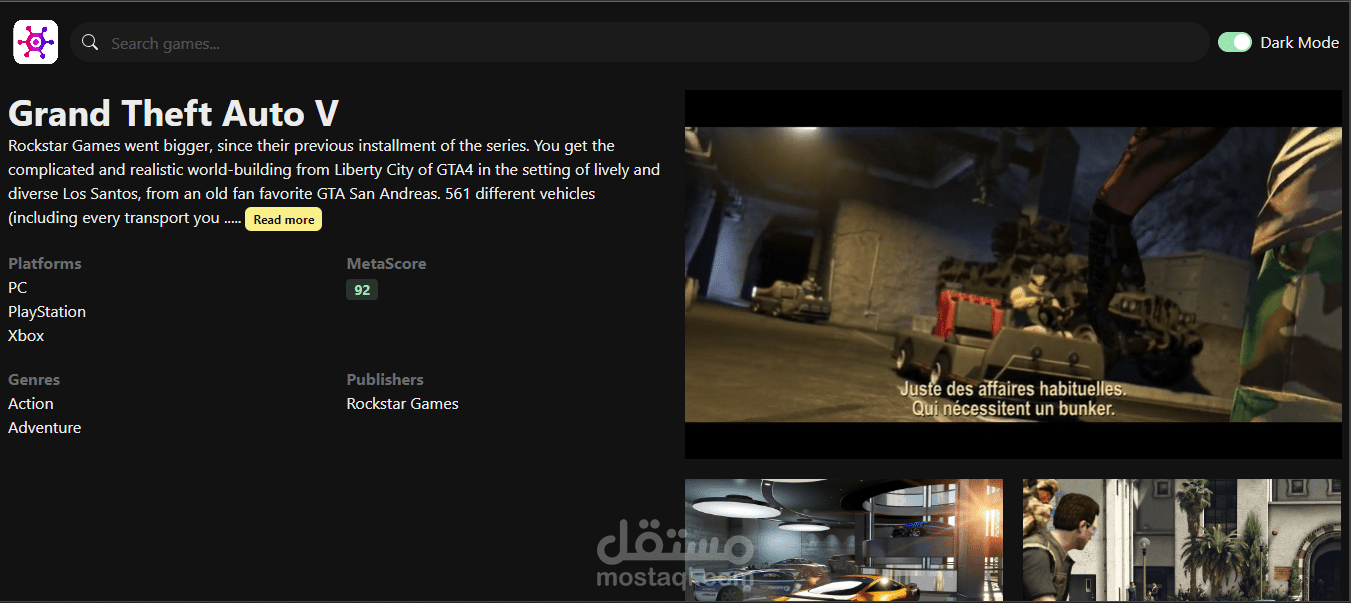This screenshot has height=603, width=1351.
Task: Click the Read more button
Action: pyautogui.click(x=283, y=219)
